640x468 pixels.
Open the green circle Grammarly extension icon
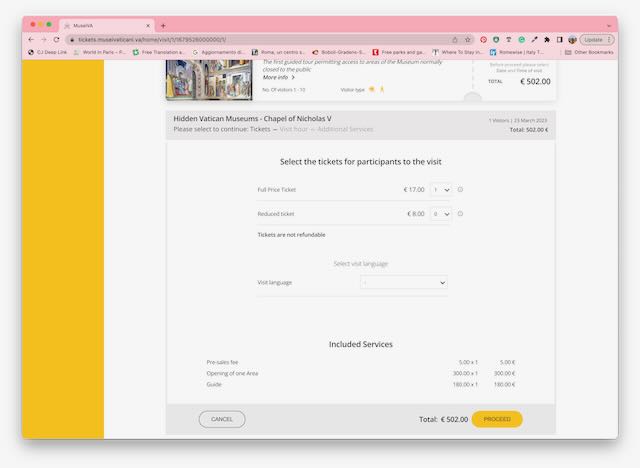(522, 40)
